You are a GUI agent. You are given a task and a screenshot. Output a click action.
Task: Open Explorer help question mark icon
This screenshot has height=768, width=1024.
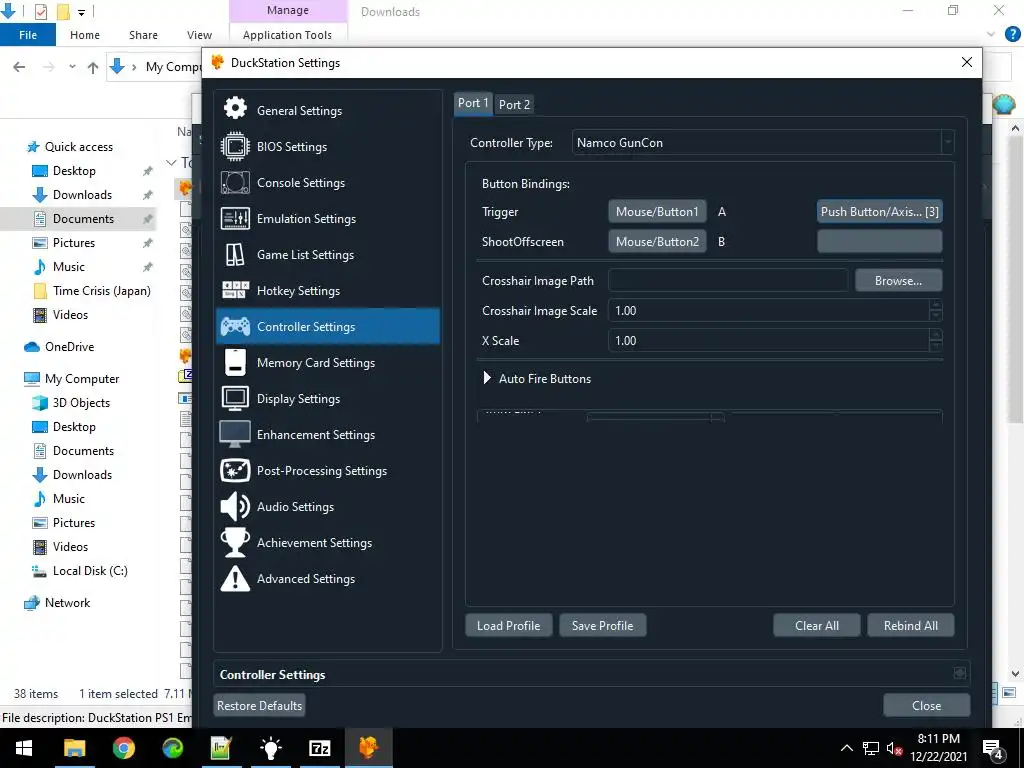coord(1012,35)
